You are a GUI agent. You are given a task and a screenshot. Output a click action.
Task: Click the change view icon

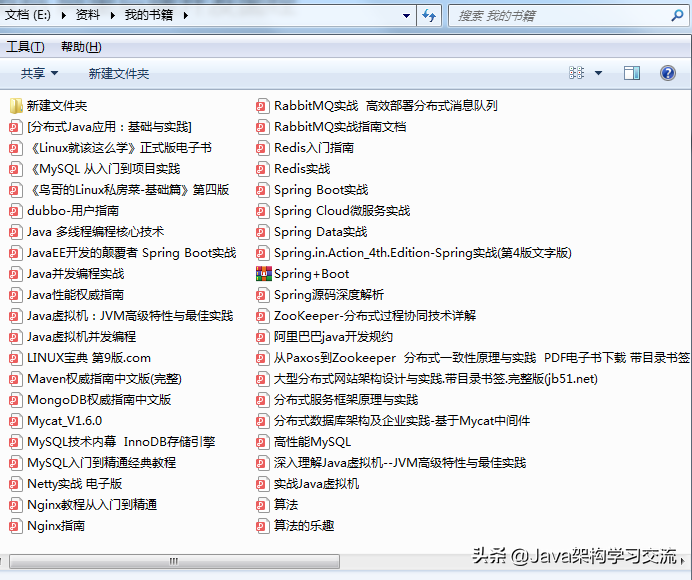(576, 73)
